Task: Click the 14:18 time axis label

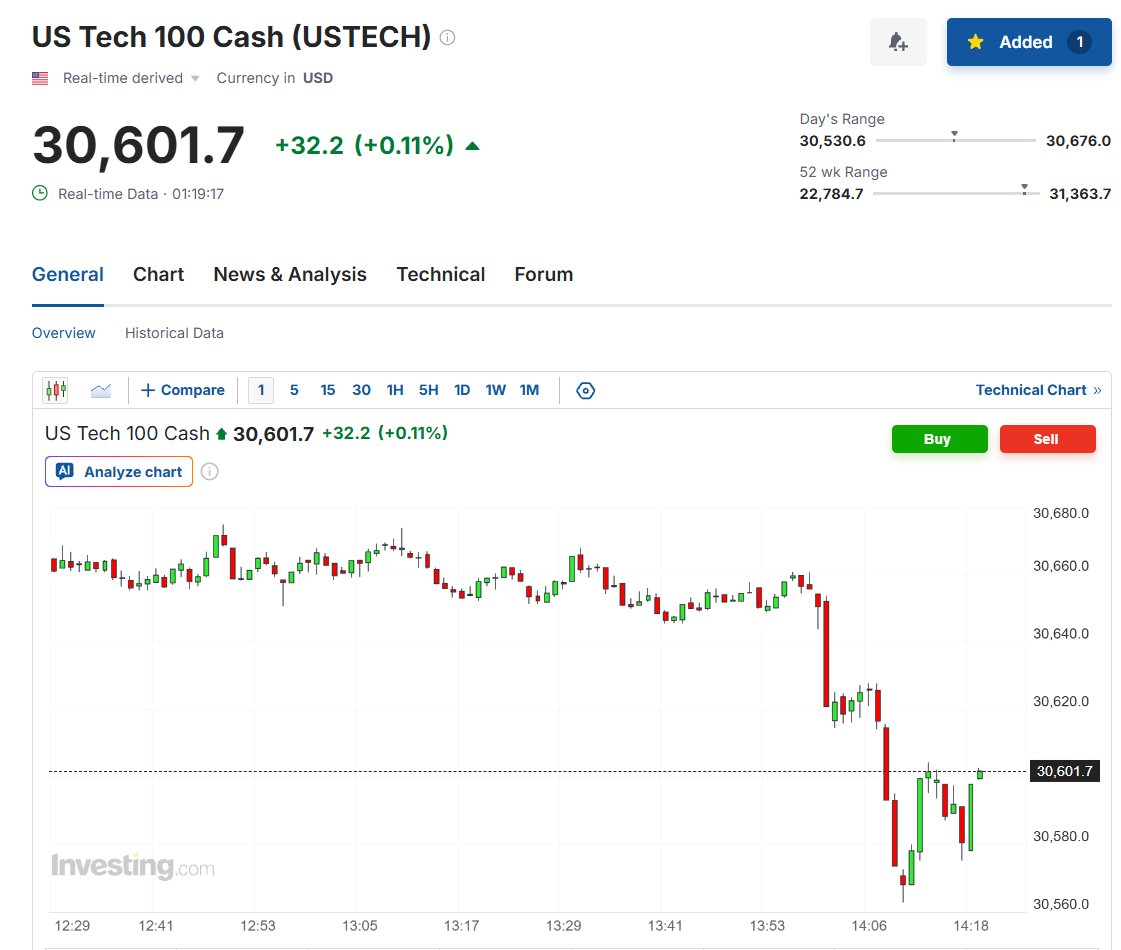Action: click(x=971, y=926)
